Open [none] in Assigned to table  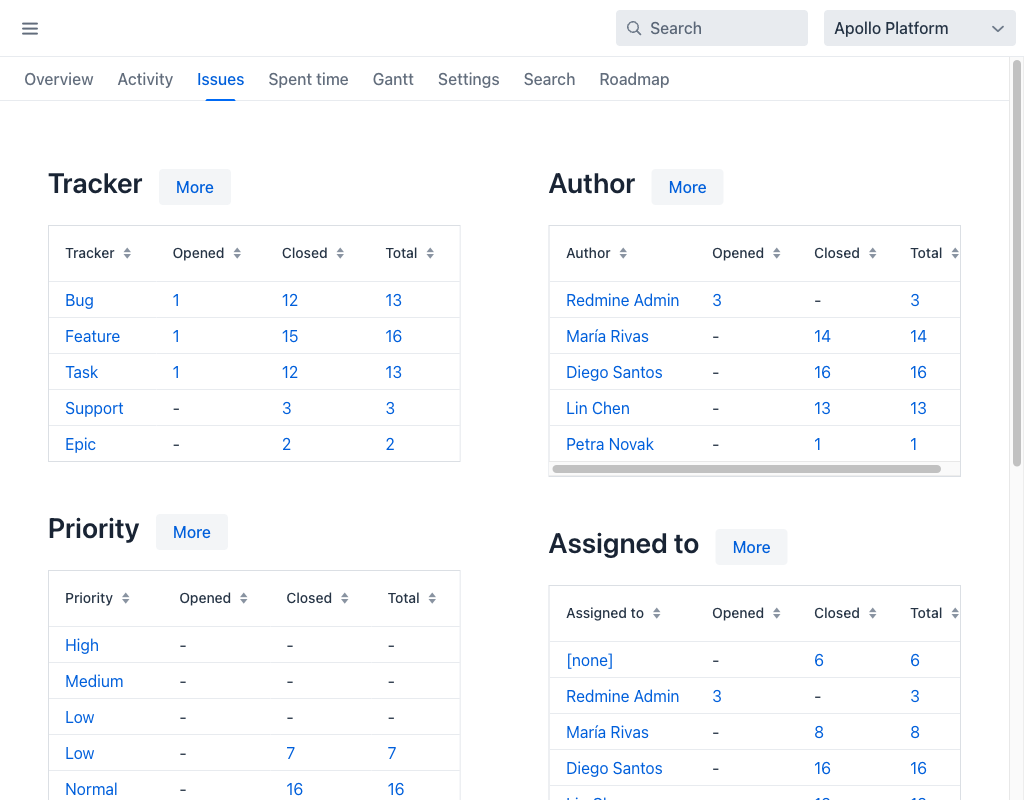point(589,660)
